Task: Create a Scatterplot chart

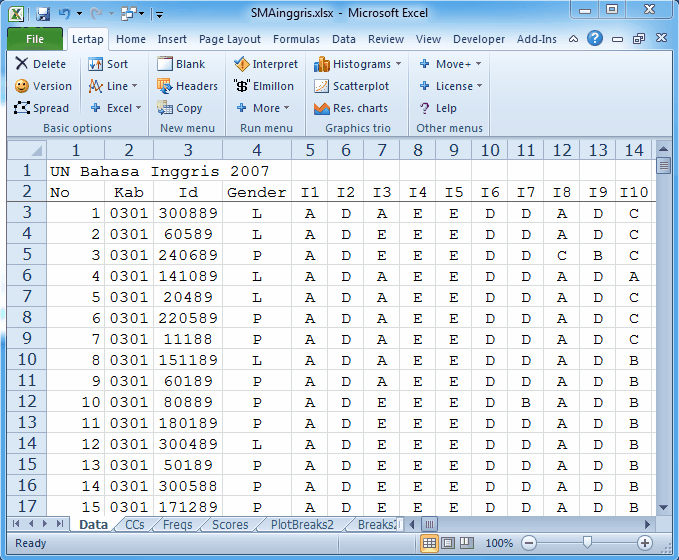Action: (322, 86)
